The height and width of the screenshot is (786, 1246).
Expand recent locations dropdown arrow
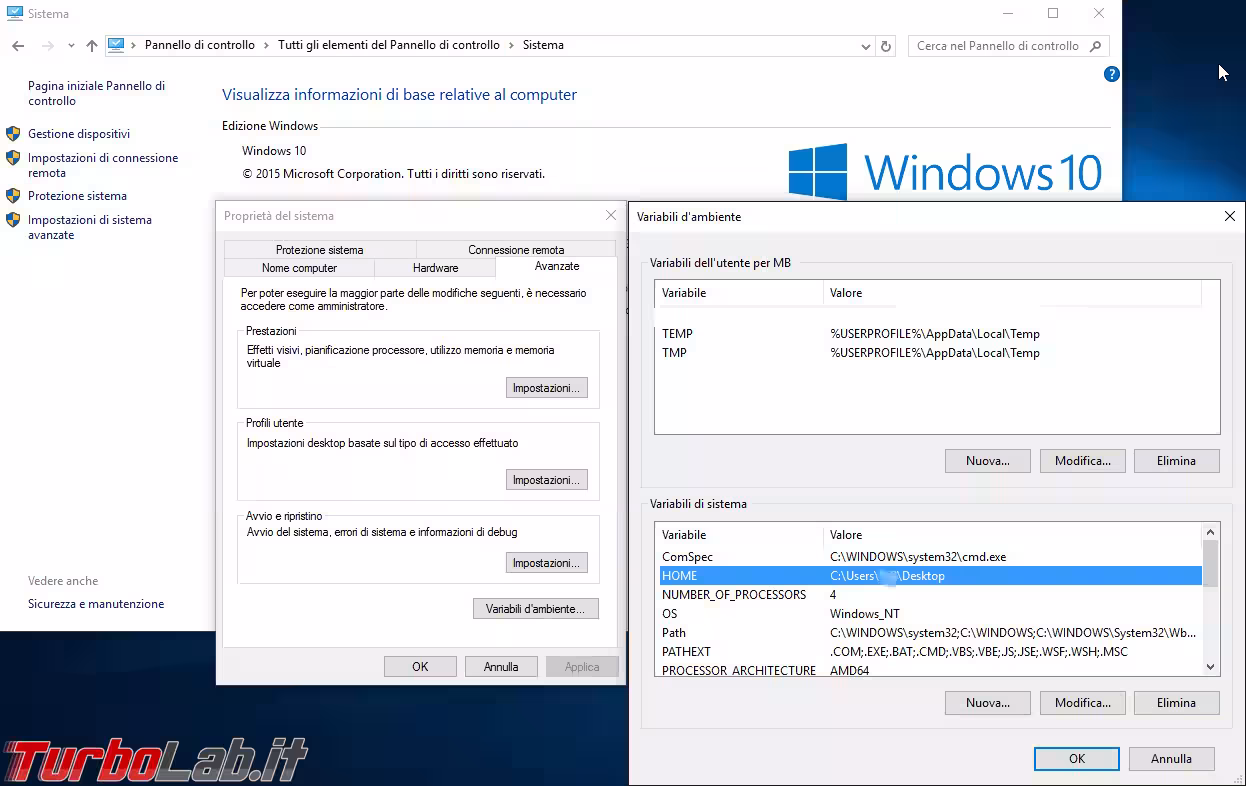coord(71,46)
